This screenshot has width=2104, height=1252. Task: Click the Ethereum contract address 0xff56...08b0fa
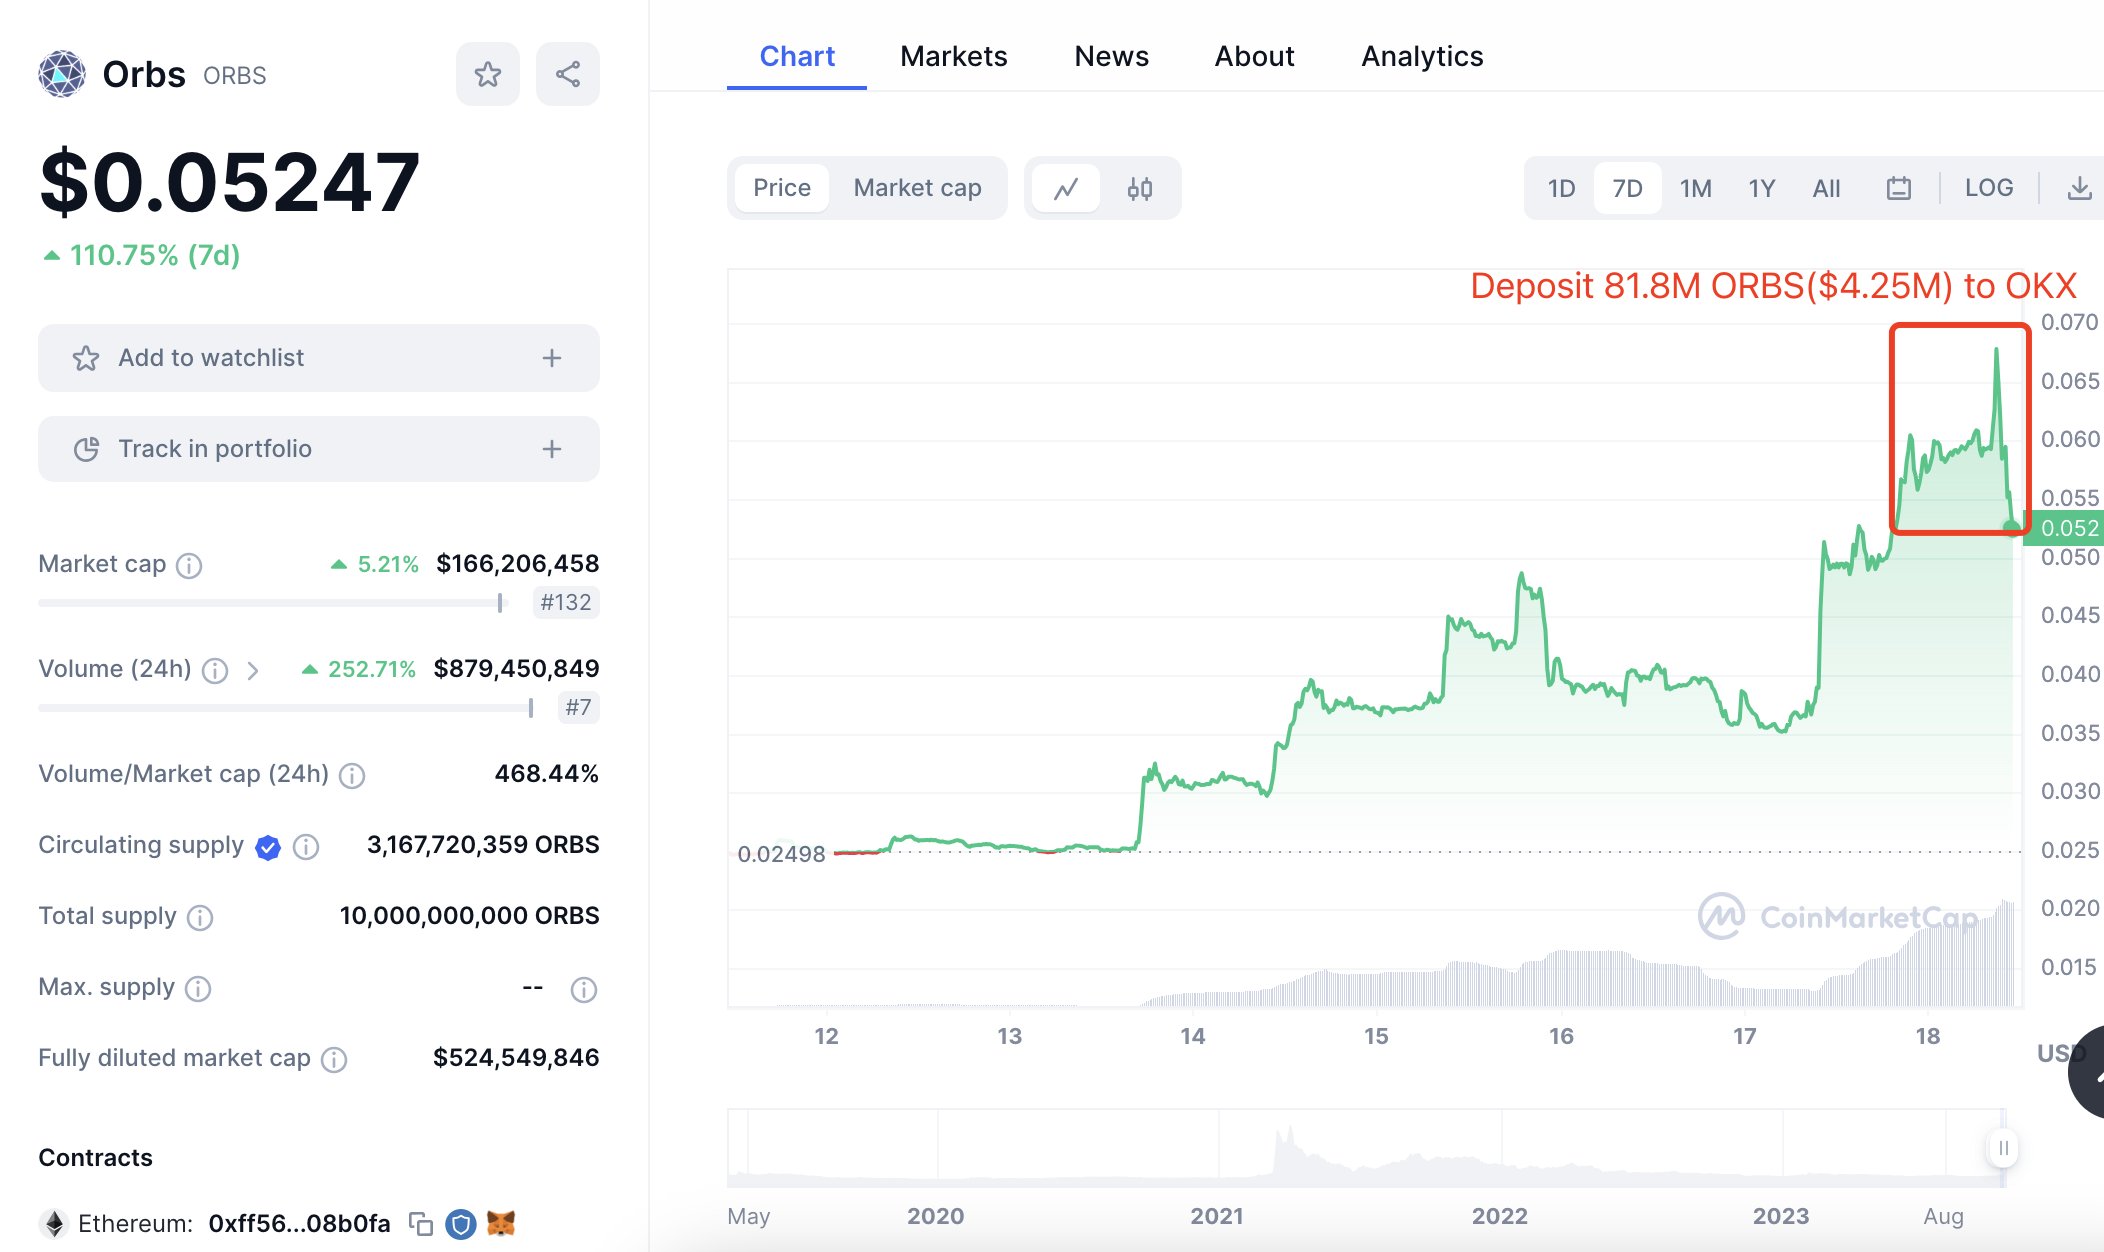(299, 1224)
